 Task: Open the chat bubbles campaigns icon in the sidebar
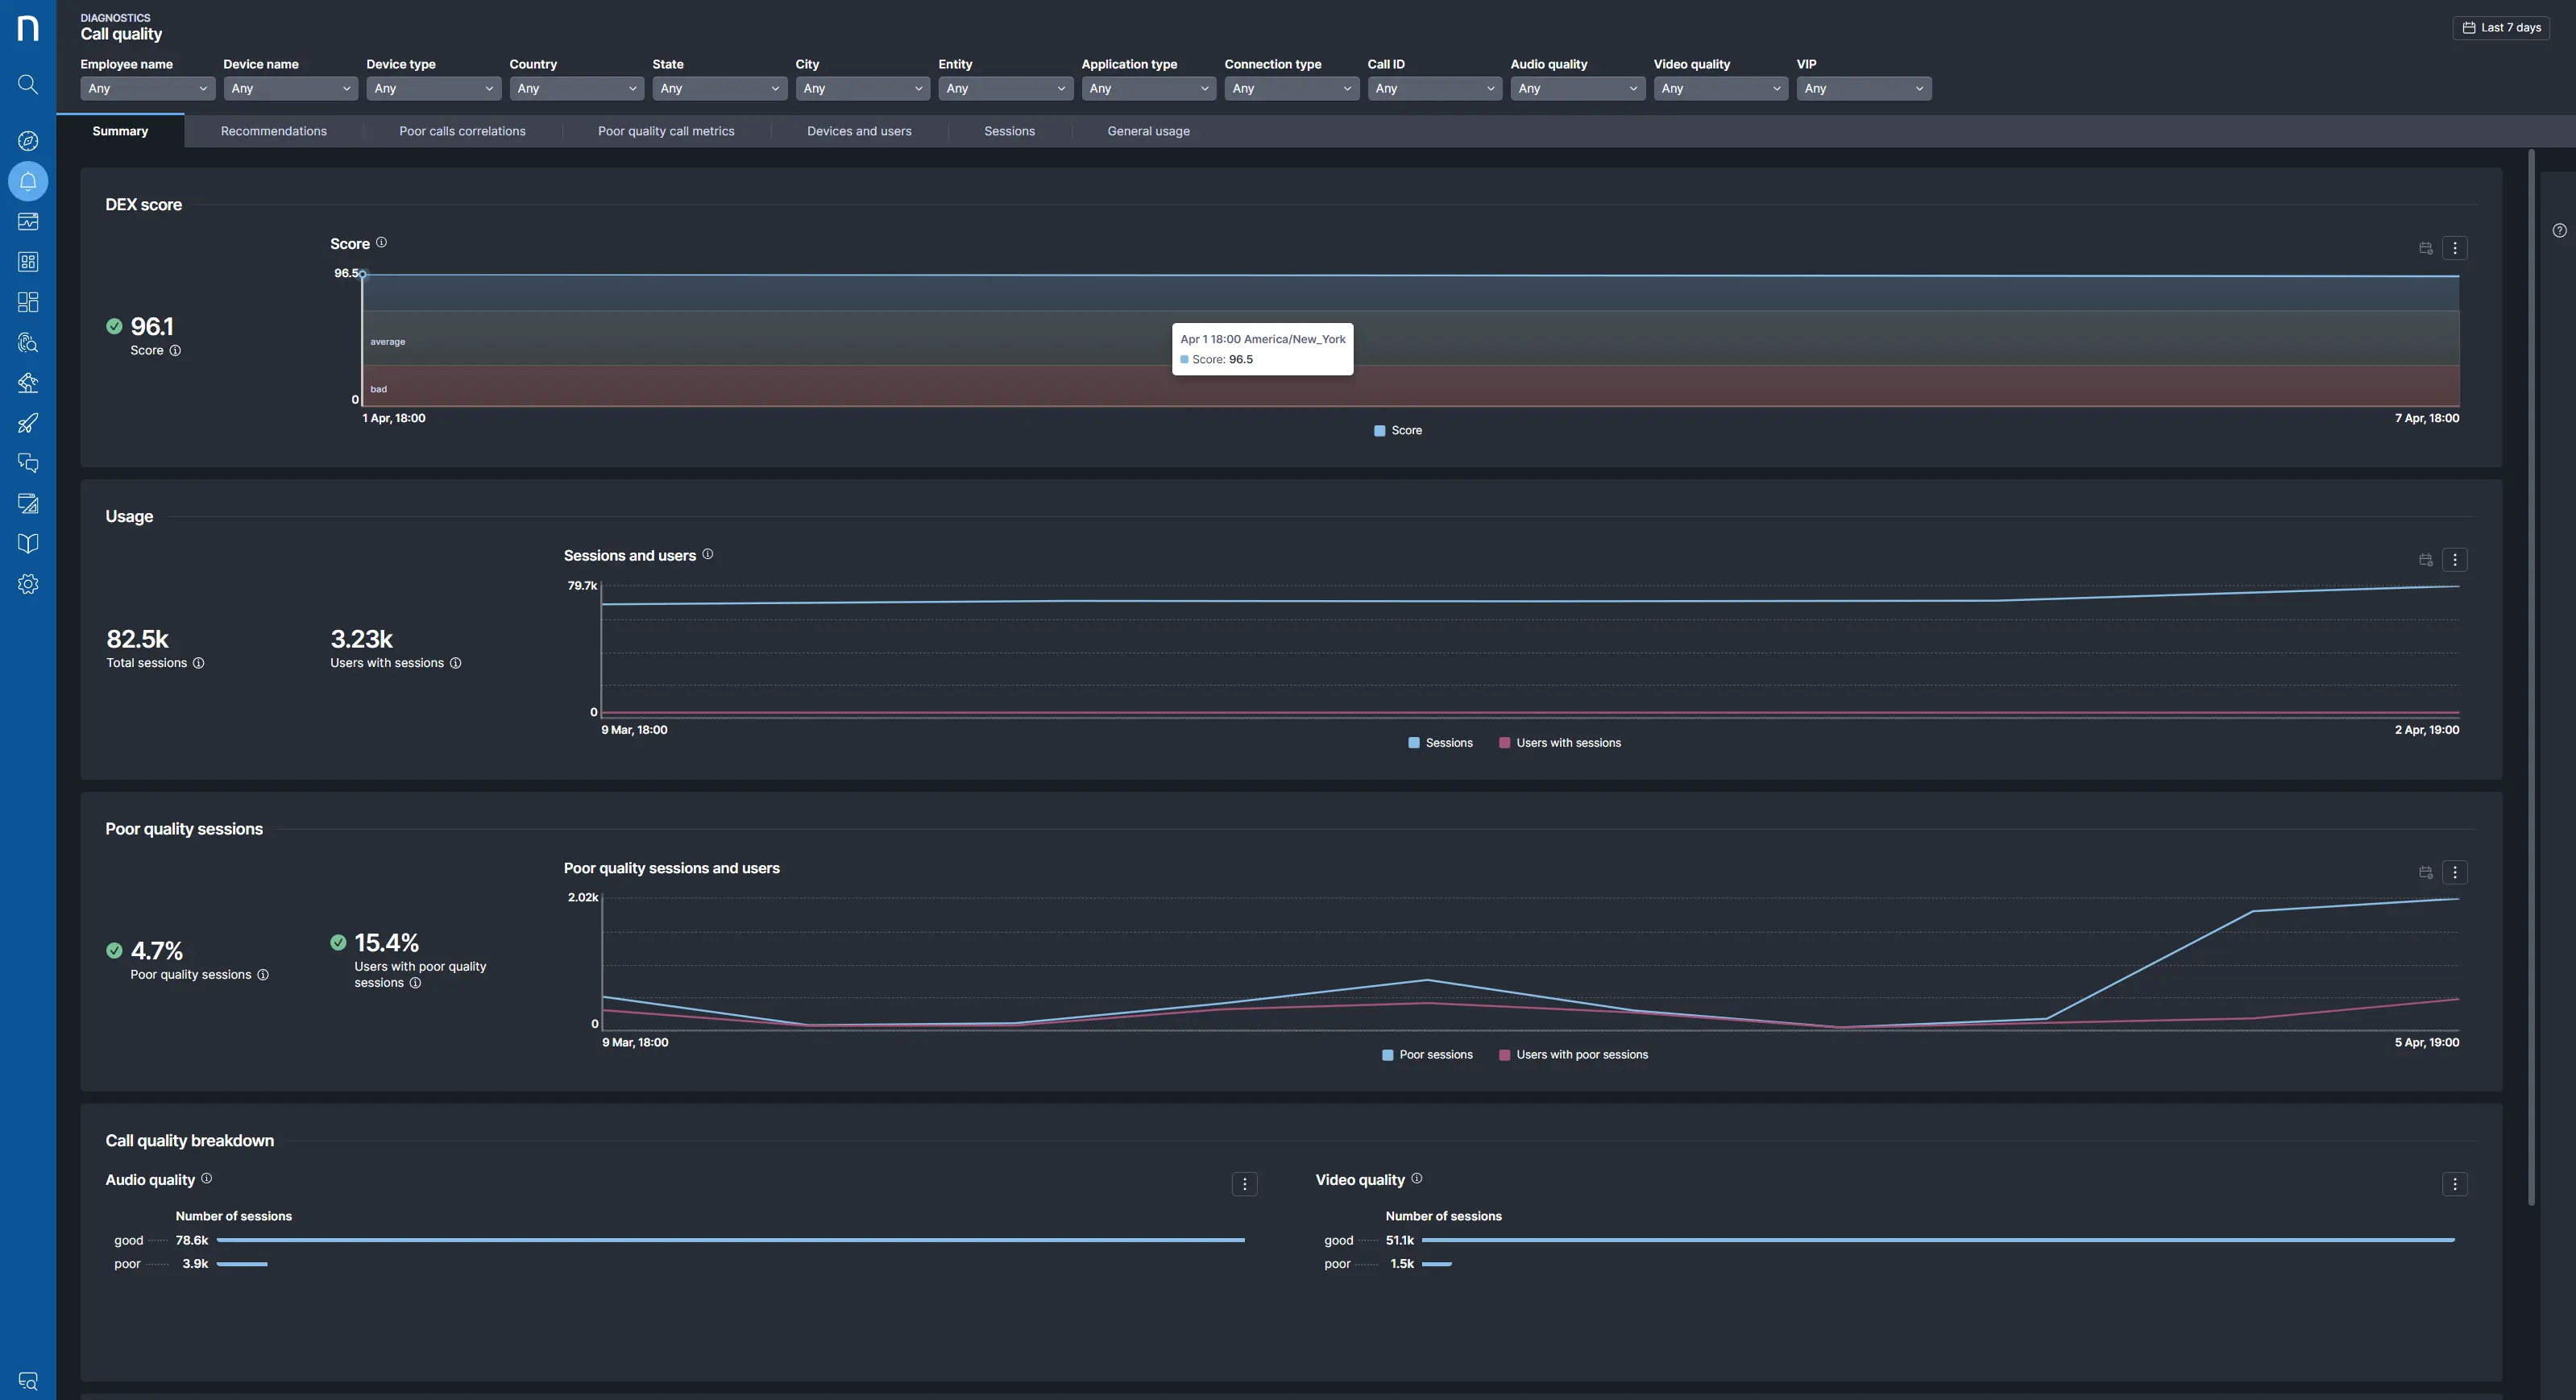tap(28, 463)
